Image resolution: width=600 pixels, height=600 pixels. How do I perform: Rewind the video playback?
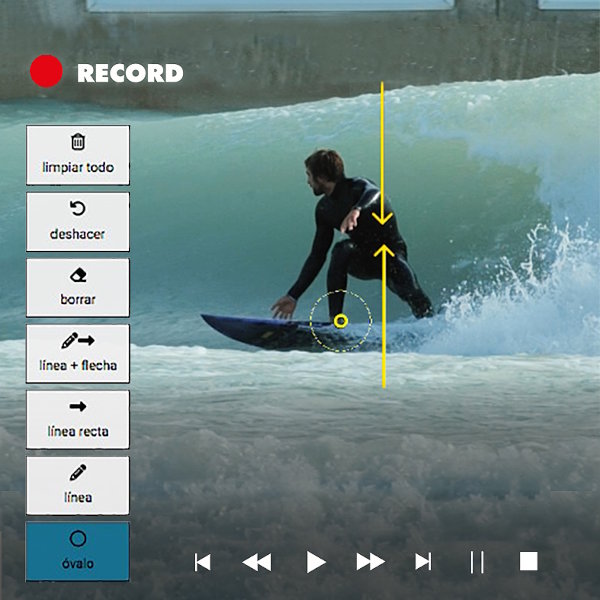coord(257,562)
